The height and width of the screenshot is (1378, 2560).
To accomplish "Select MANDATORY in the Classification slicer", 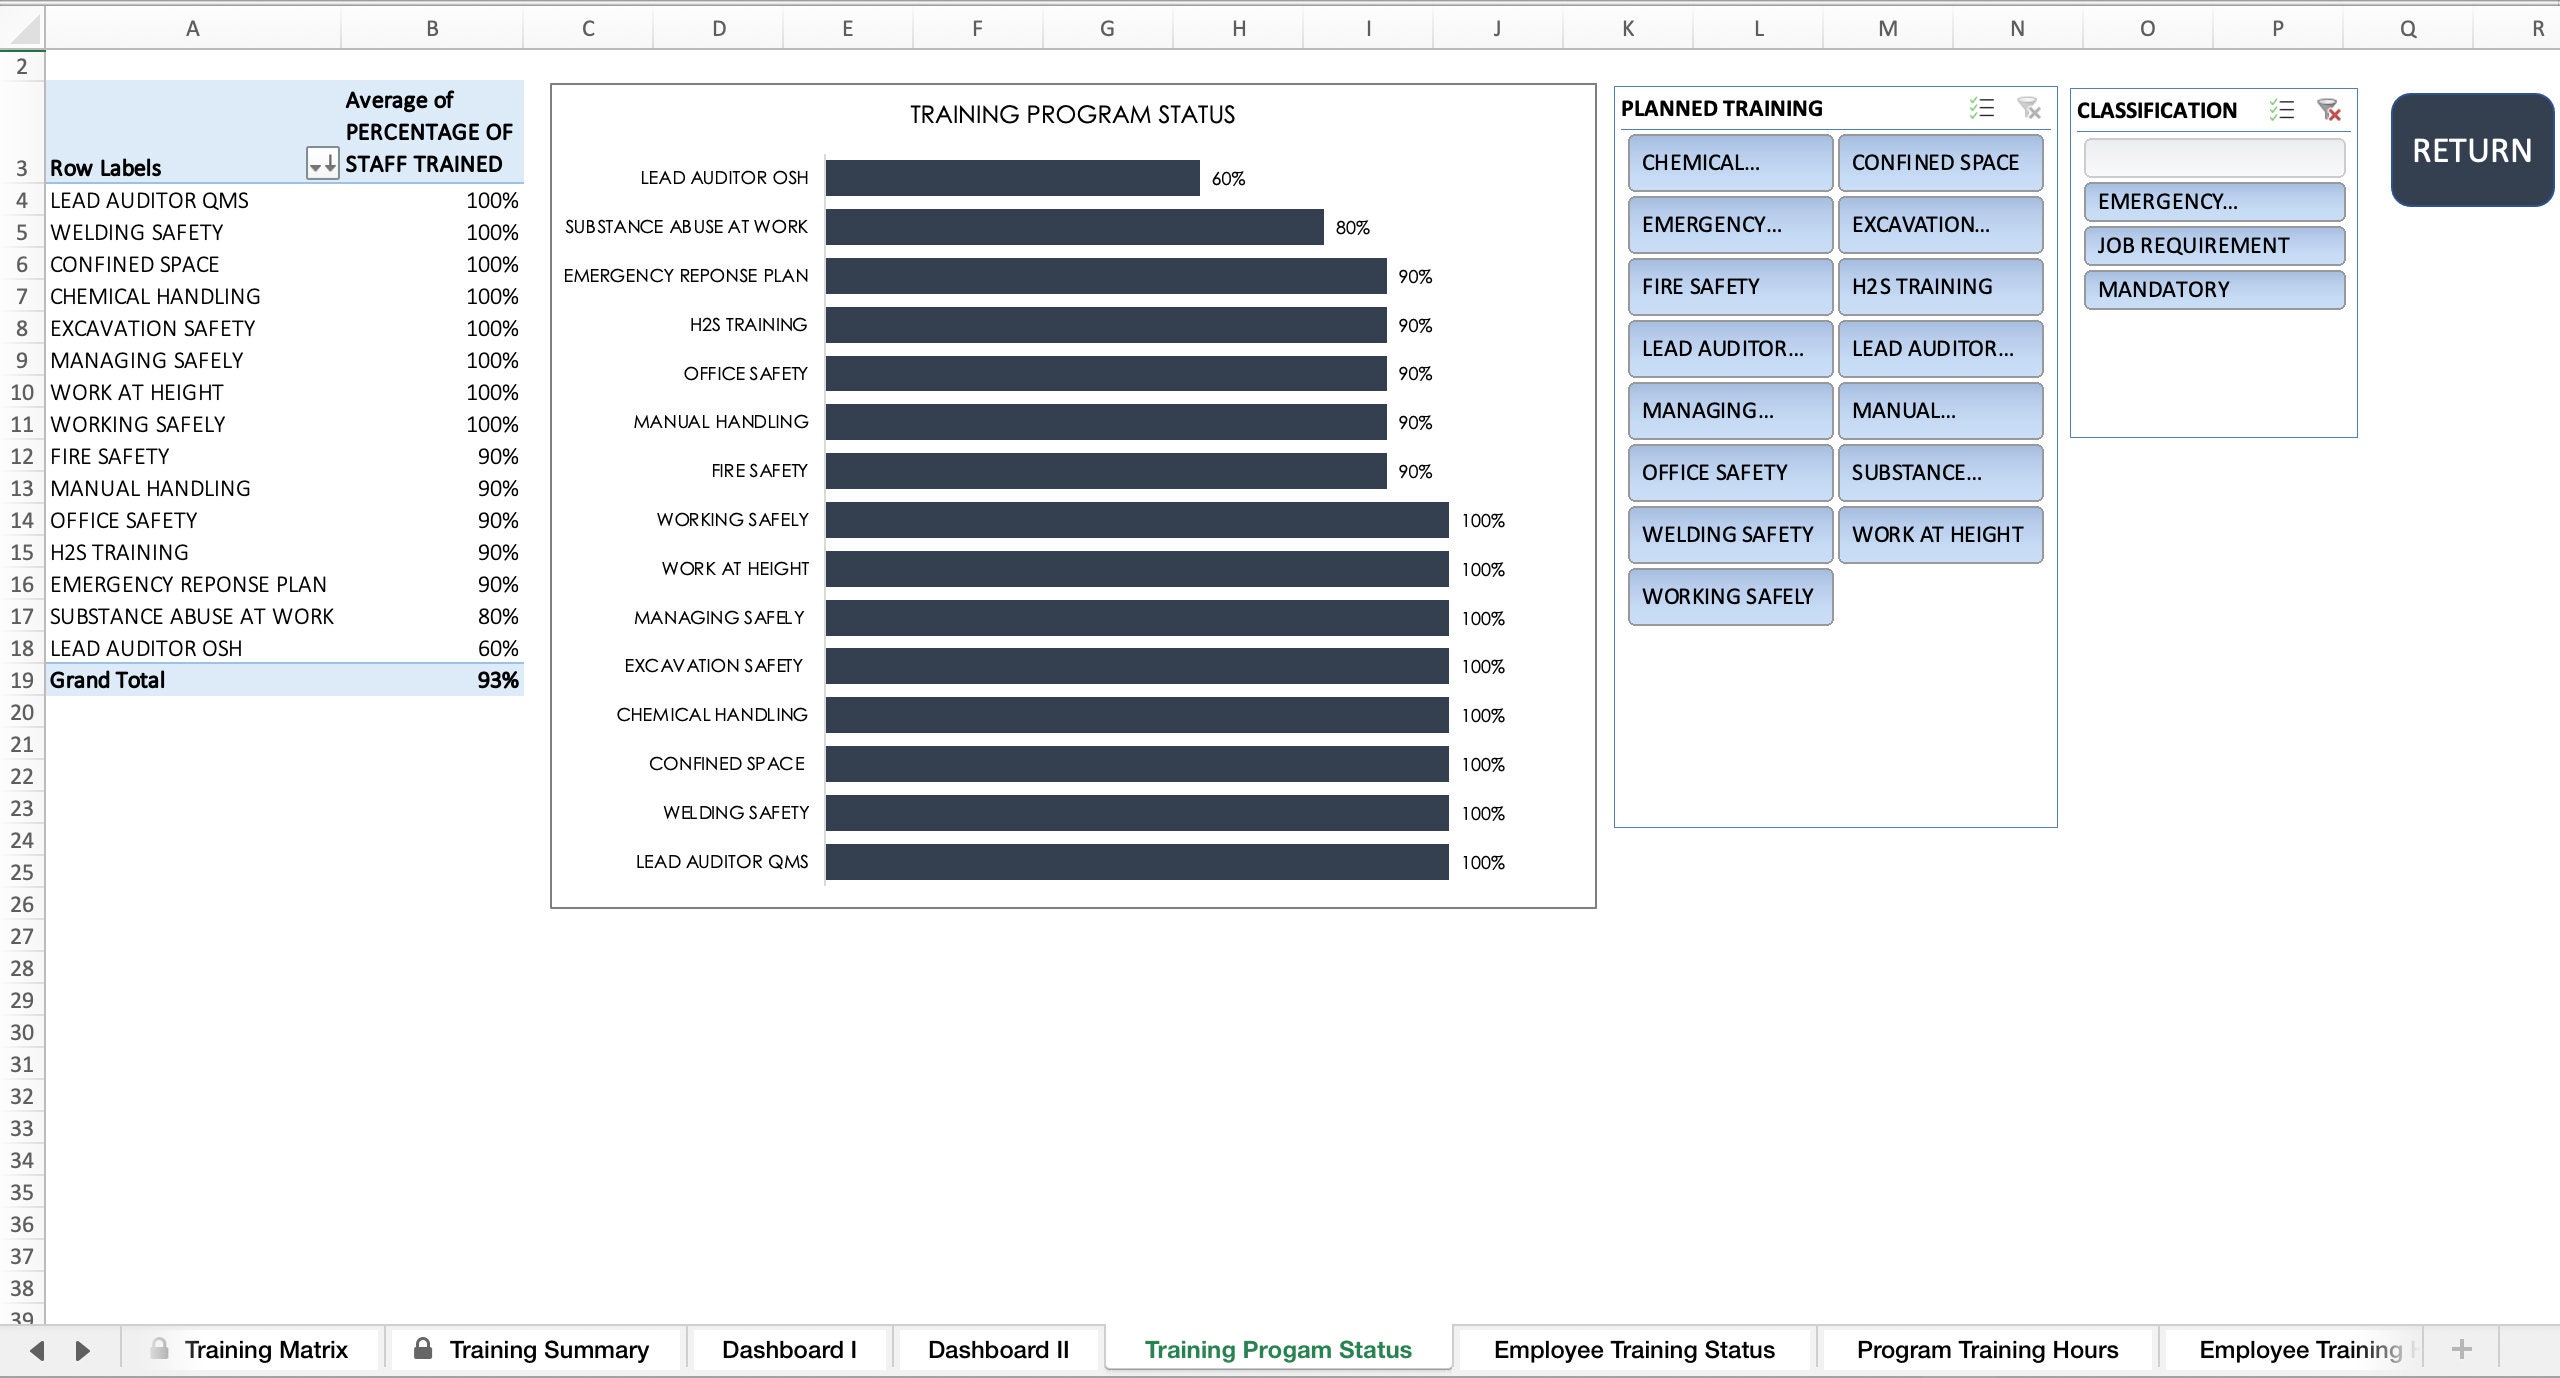I will tap(2214, 289).
